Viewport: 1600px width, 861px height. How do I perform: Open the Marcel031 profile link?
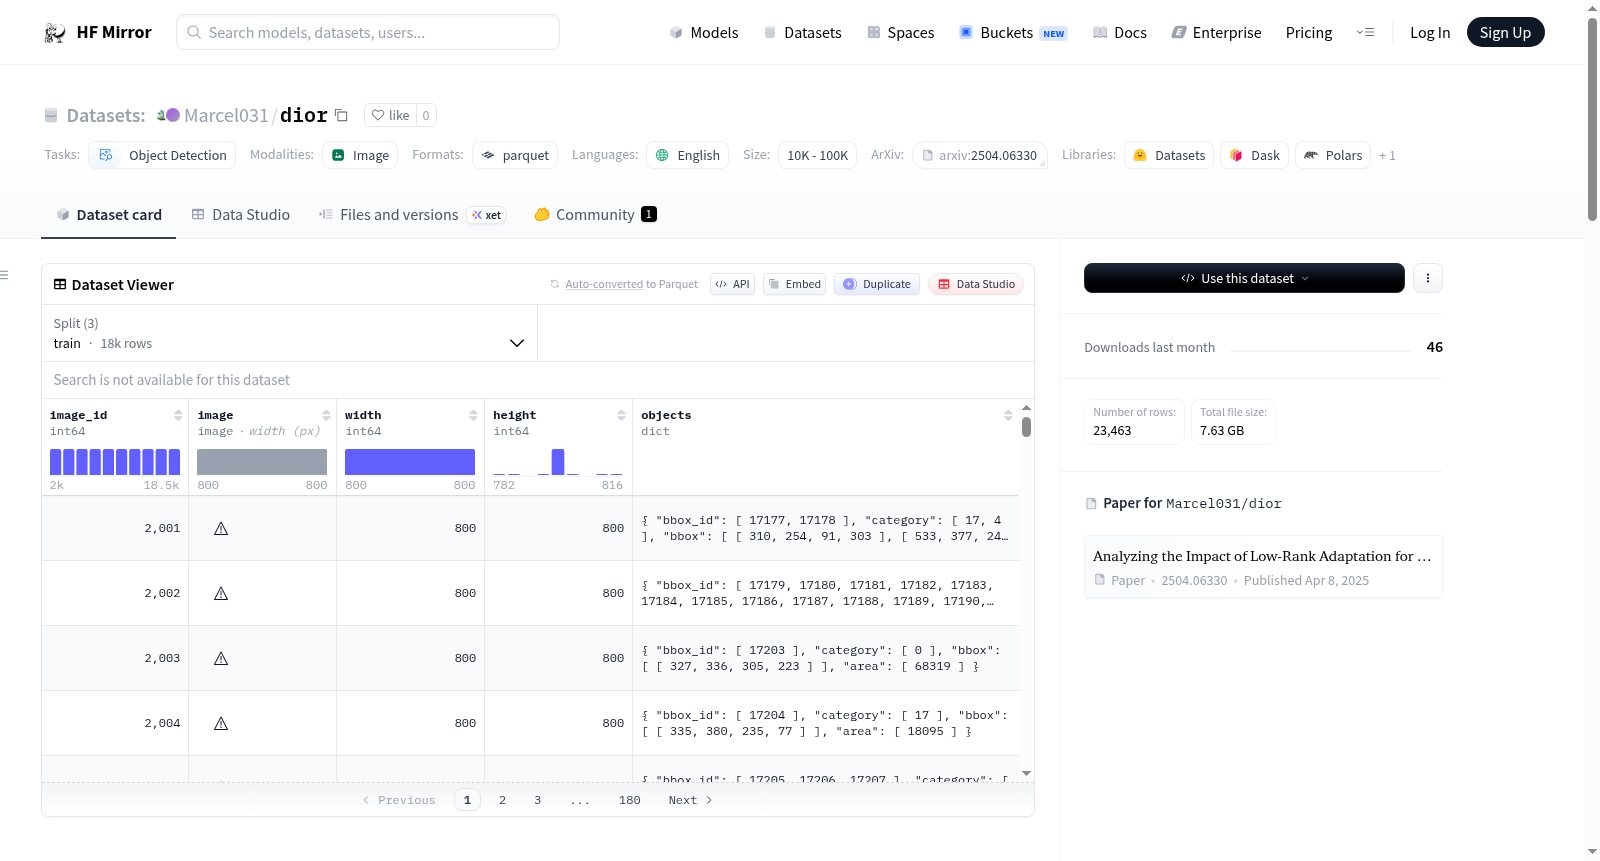226,115
